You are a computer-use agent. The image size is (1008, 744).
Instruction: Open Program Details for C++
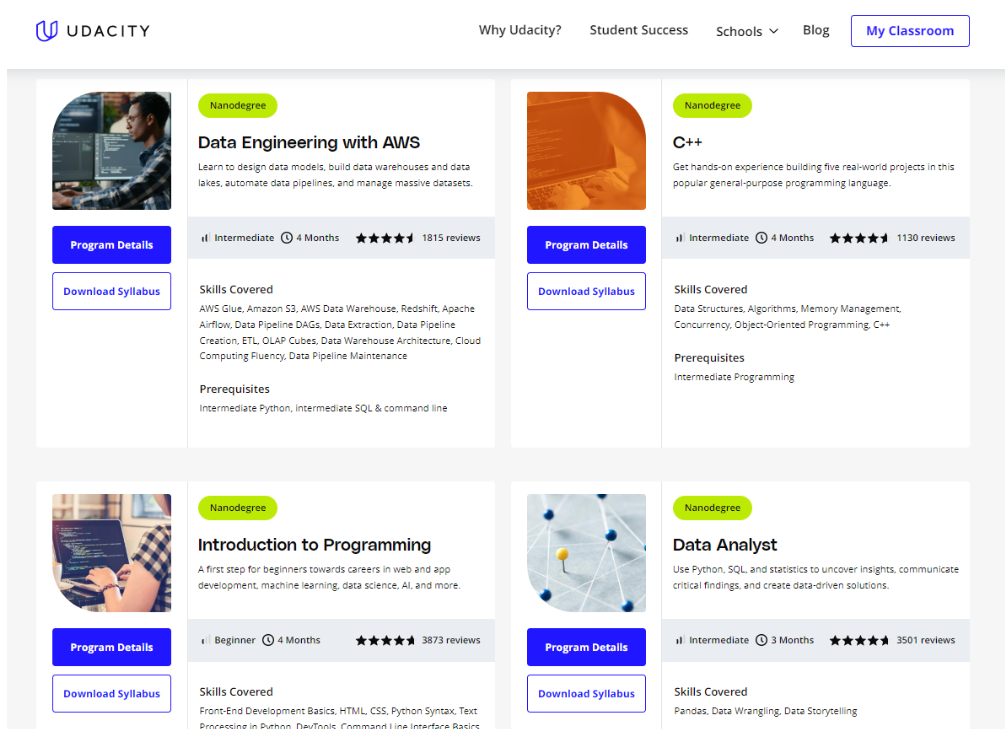coord(586,245)
